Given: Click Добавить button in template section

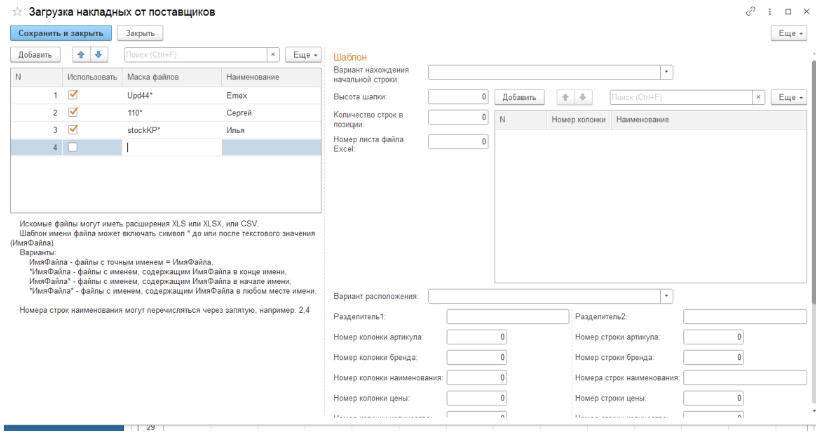Looking at the screenshot, I should point(518,97).
